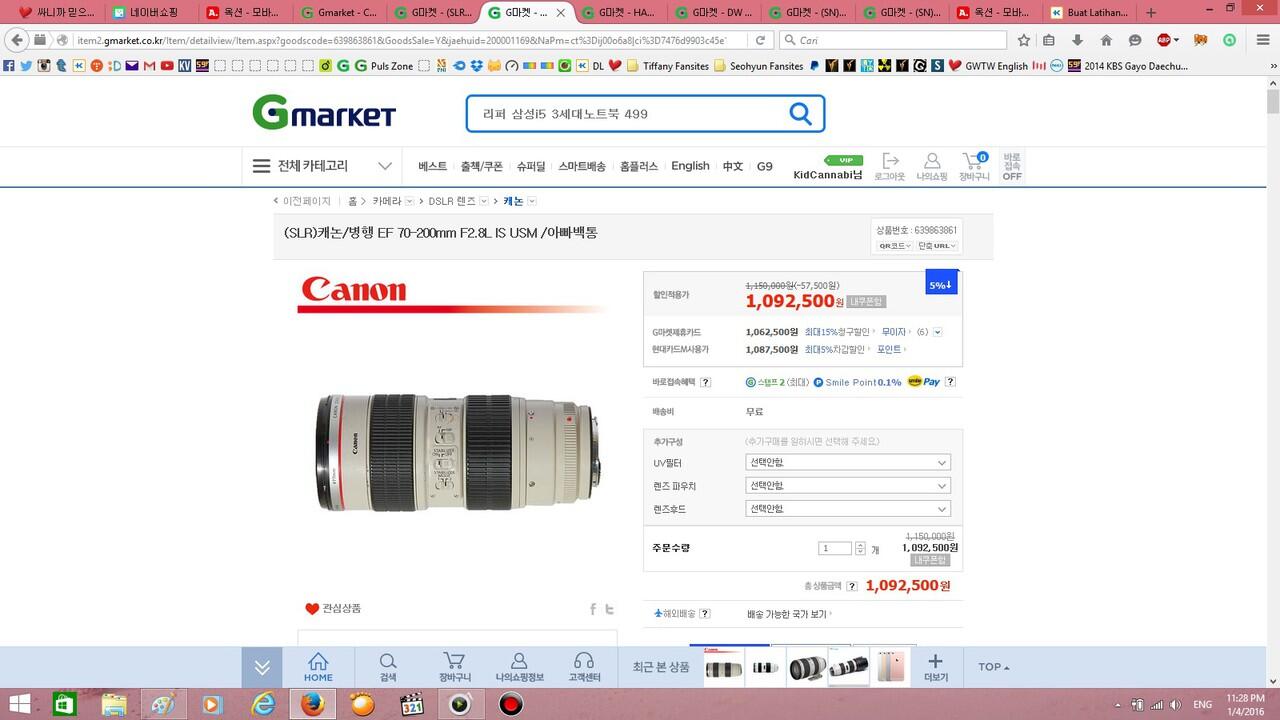Switch to English site menu item
This screenshot has height=720, width=1280.
[x=690, y=166]
